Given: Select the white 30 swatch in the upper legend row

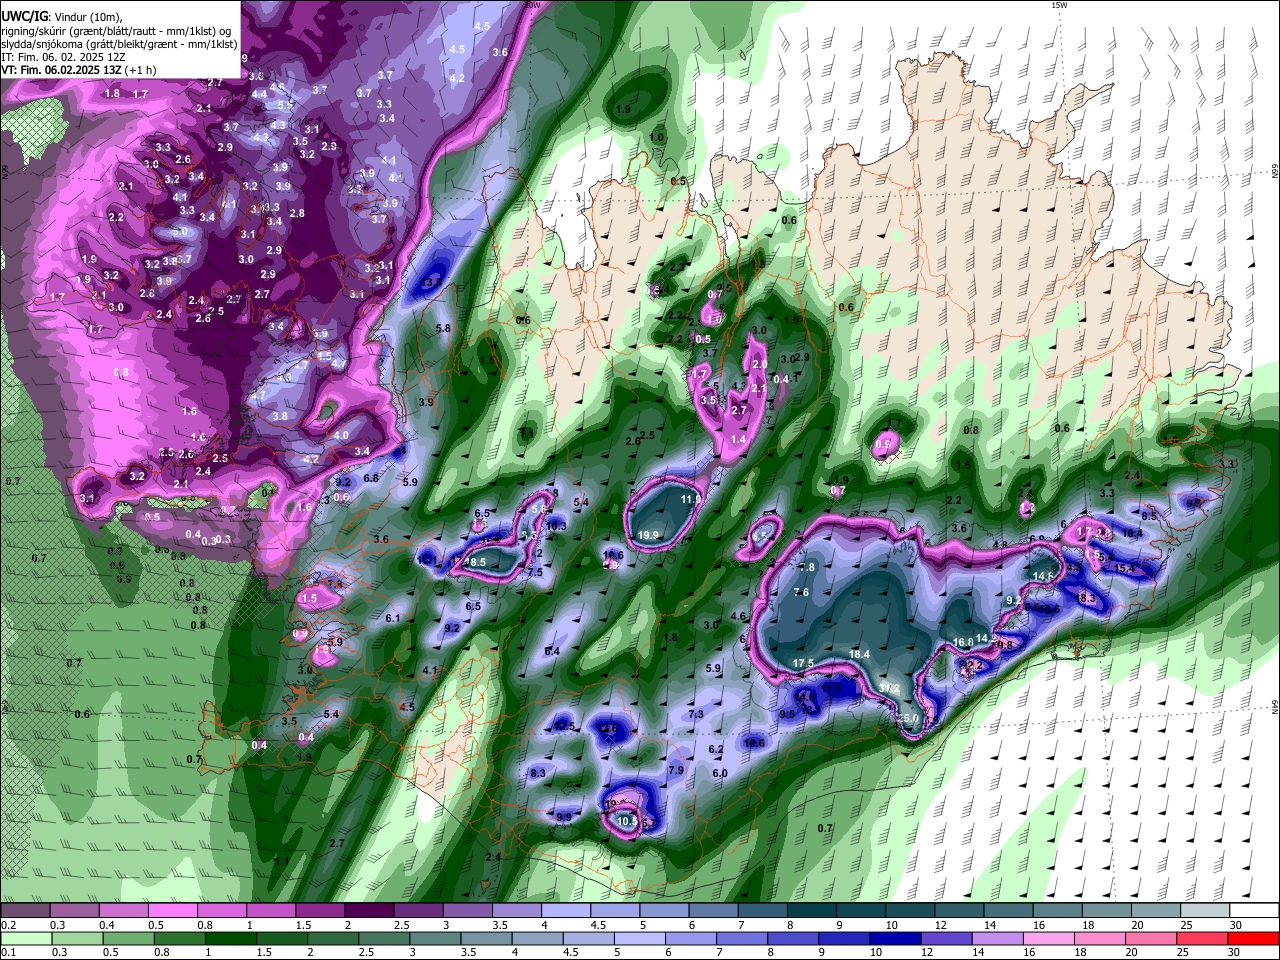Looking at the screenshot, I should pyautogui.click(x=1254, y=911).
